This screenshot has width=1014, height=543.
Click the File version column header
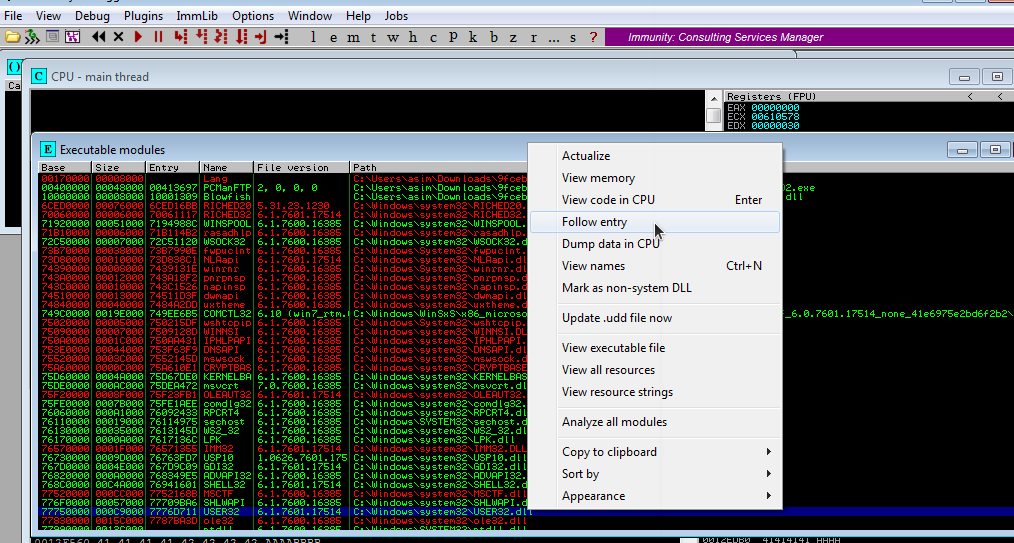click(x=301, y=167)
